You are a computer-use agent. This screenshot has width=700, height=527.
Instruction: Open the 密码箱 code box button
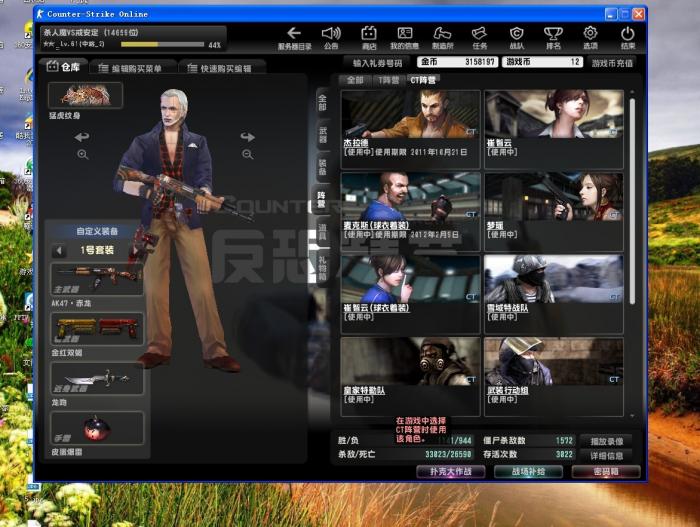pos(606,472)
